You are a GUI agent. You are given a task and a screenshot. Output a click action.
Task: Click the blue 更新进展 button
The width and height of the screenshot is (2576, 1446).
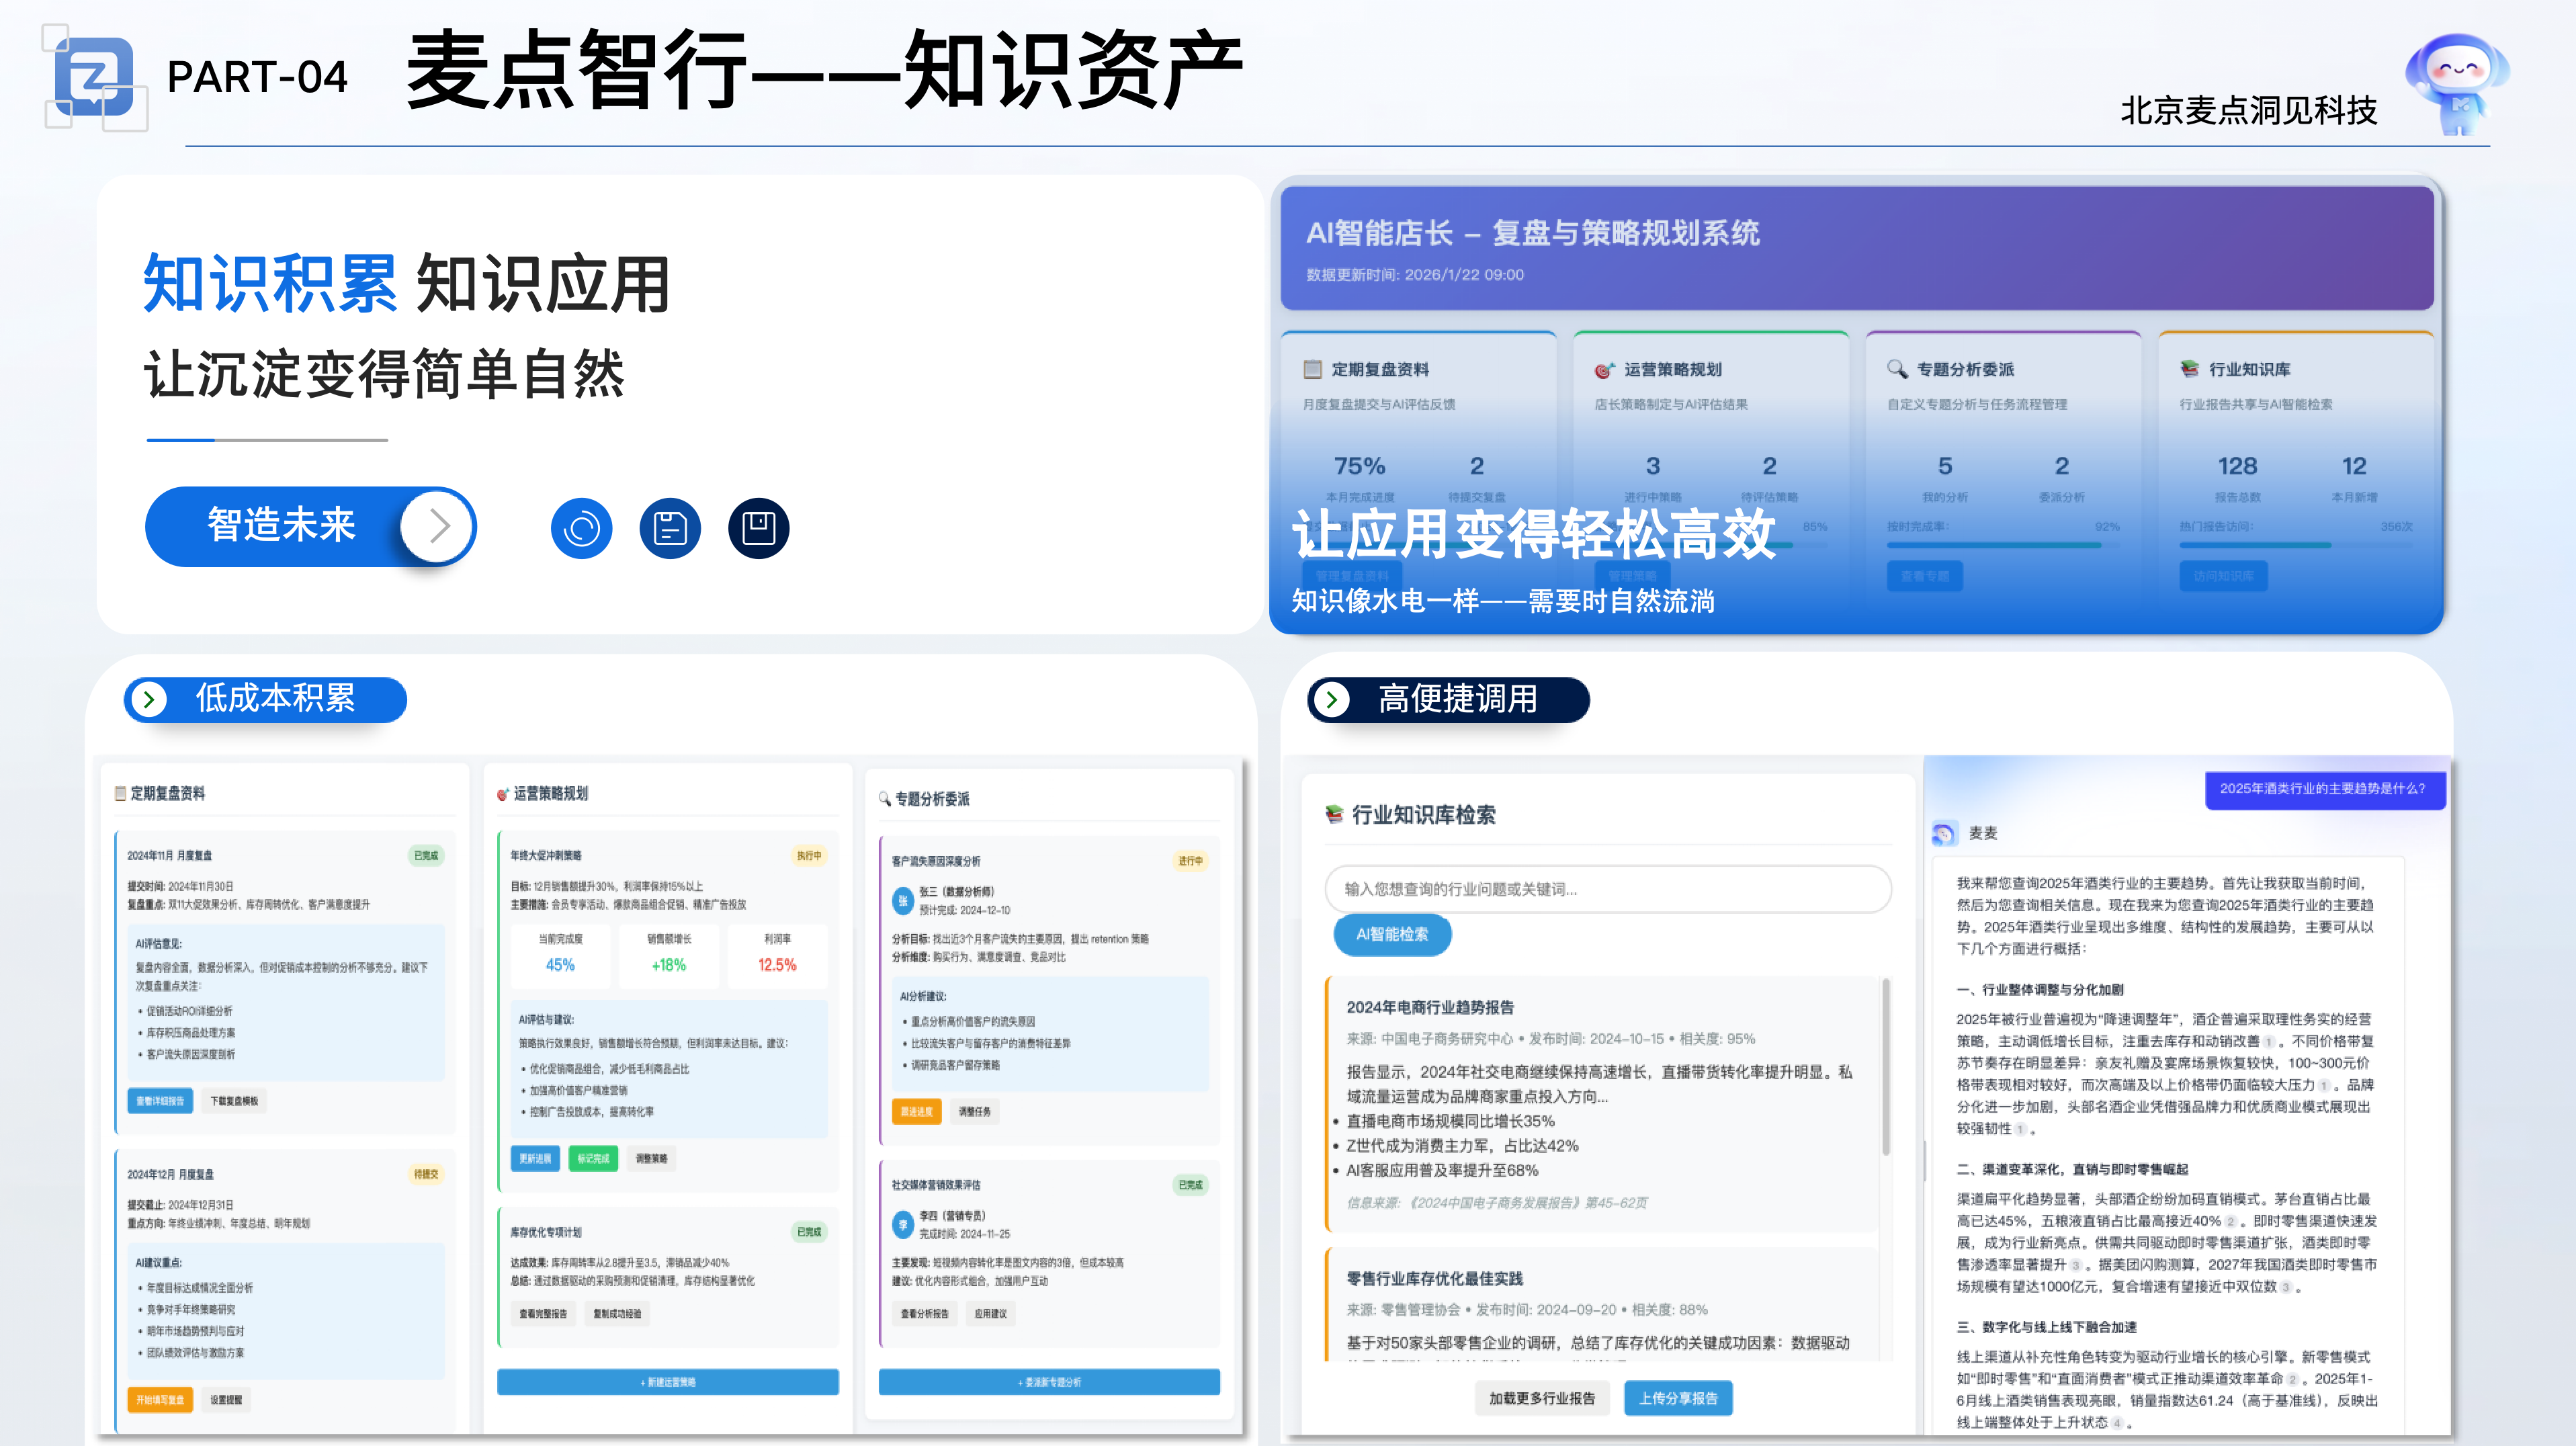(x=535, y=1158)
